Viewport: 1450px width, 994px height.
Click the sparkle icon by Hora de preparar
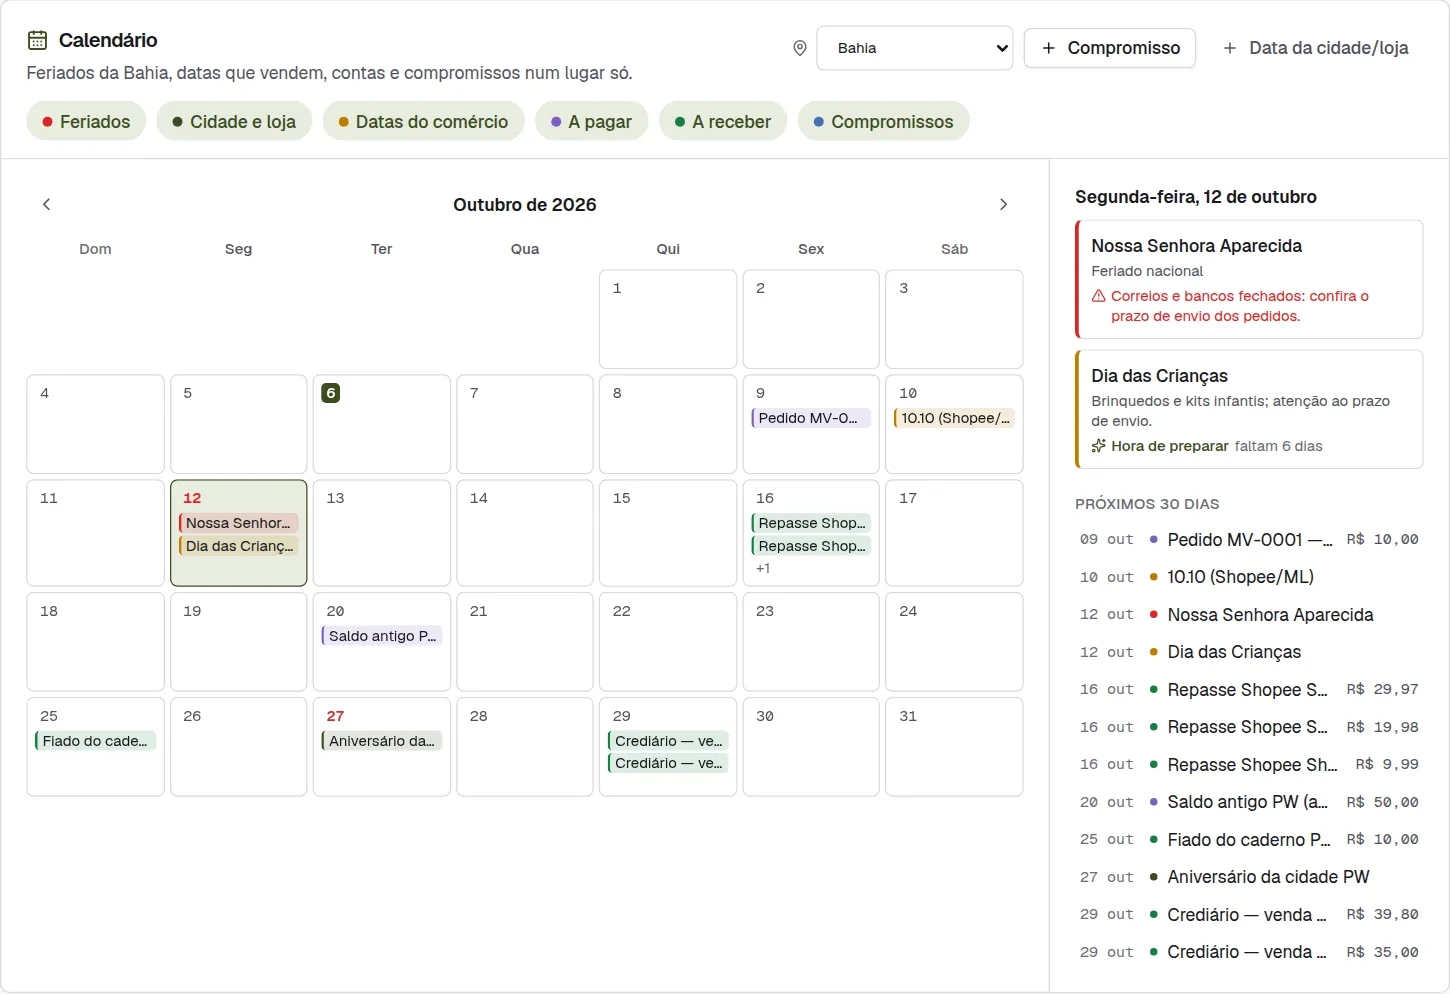[1098, 446]
